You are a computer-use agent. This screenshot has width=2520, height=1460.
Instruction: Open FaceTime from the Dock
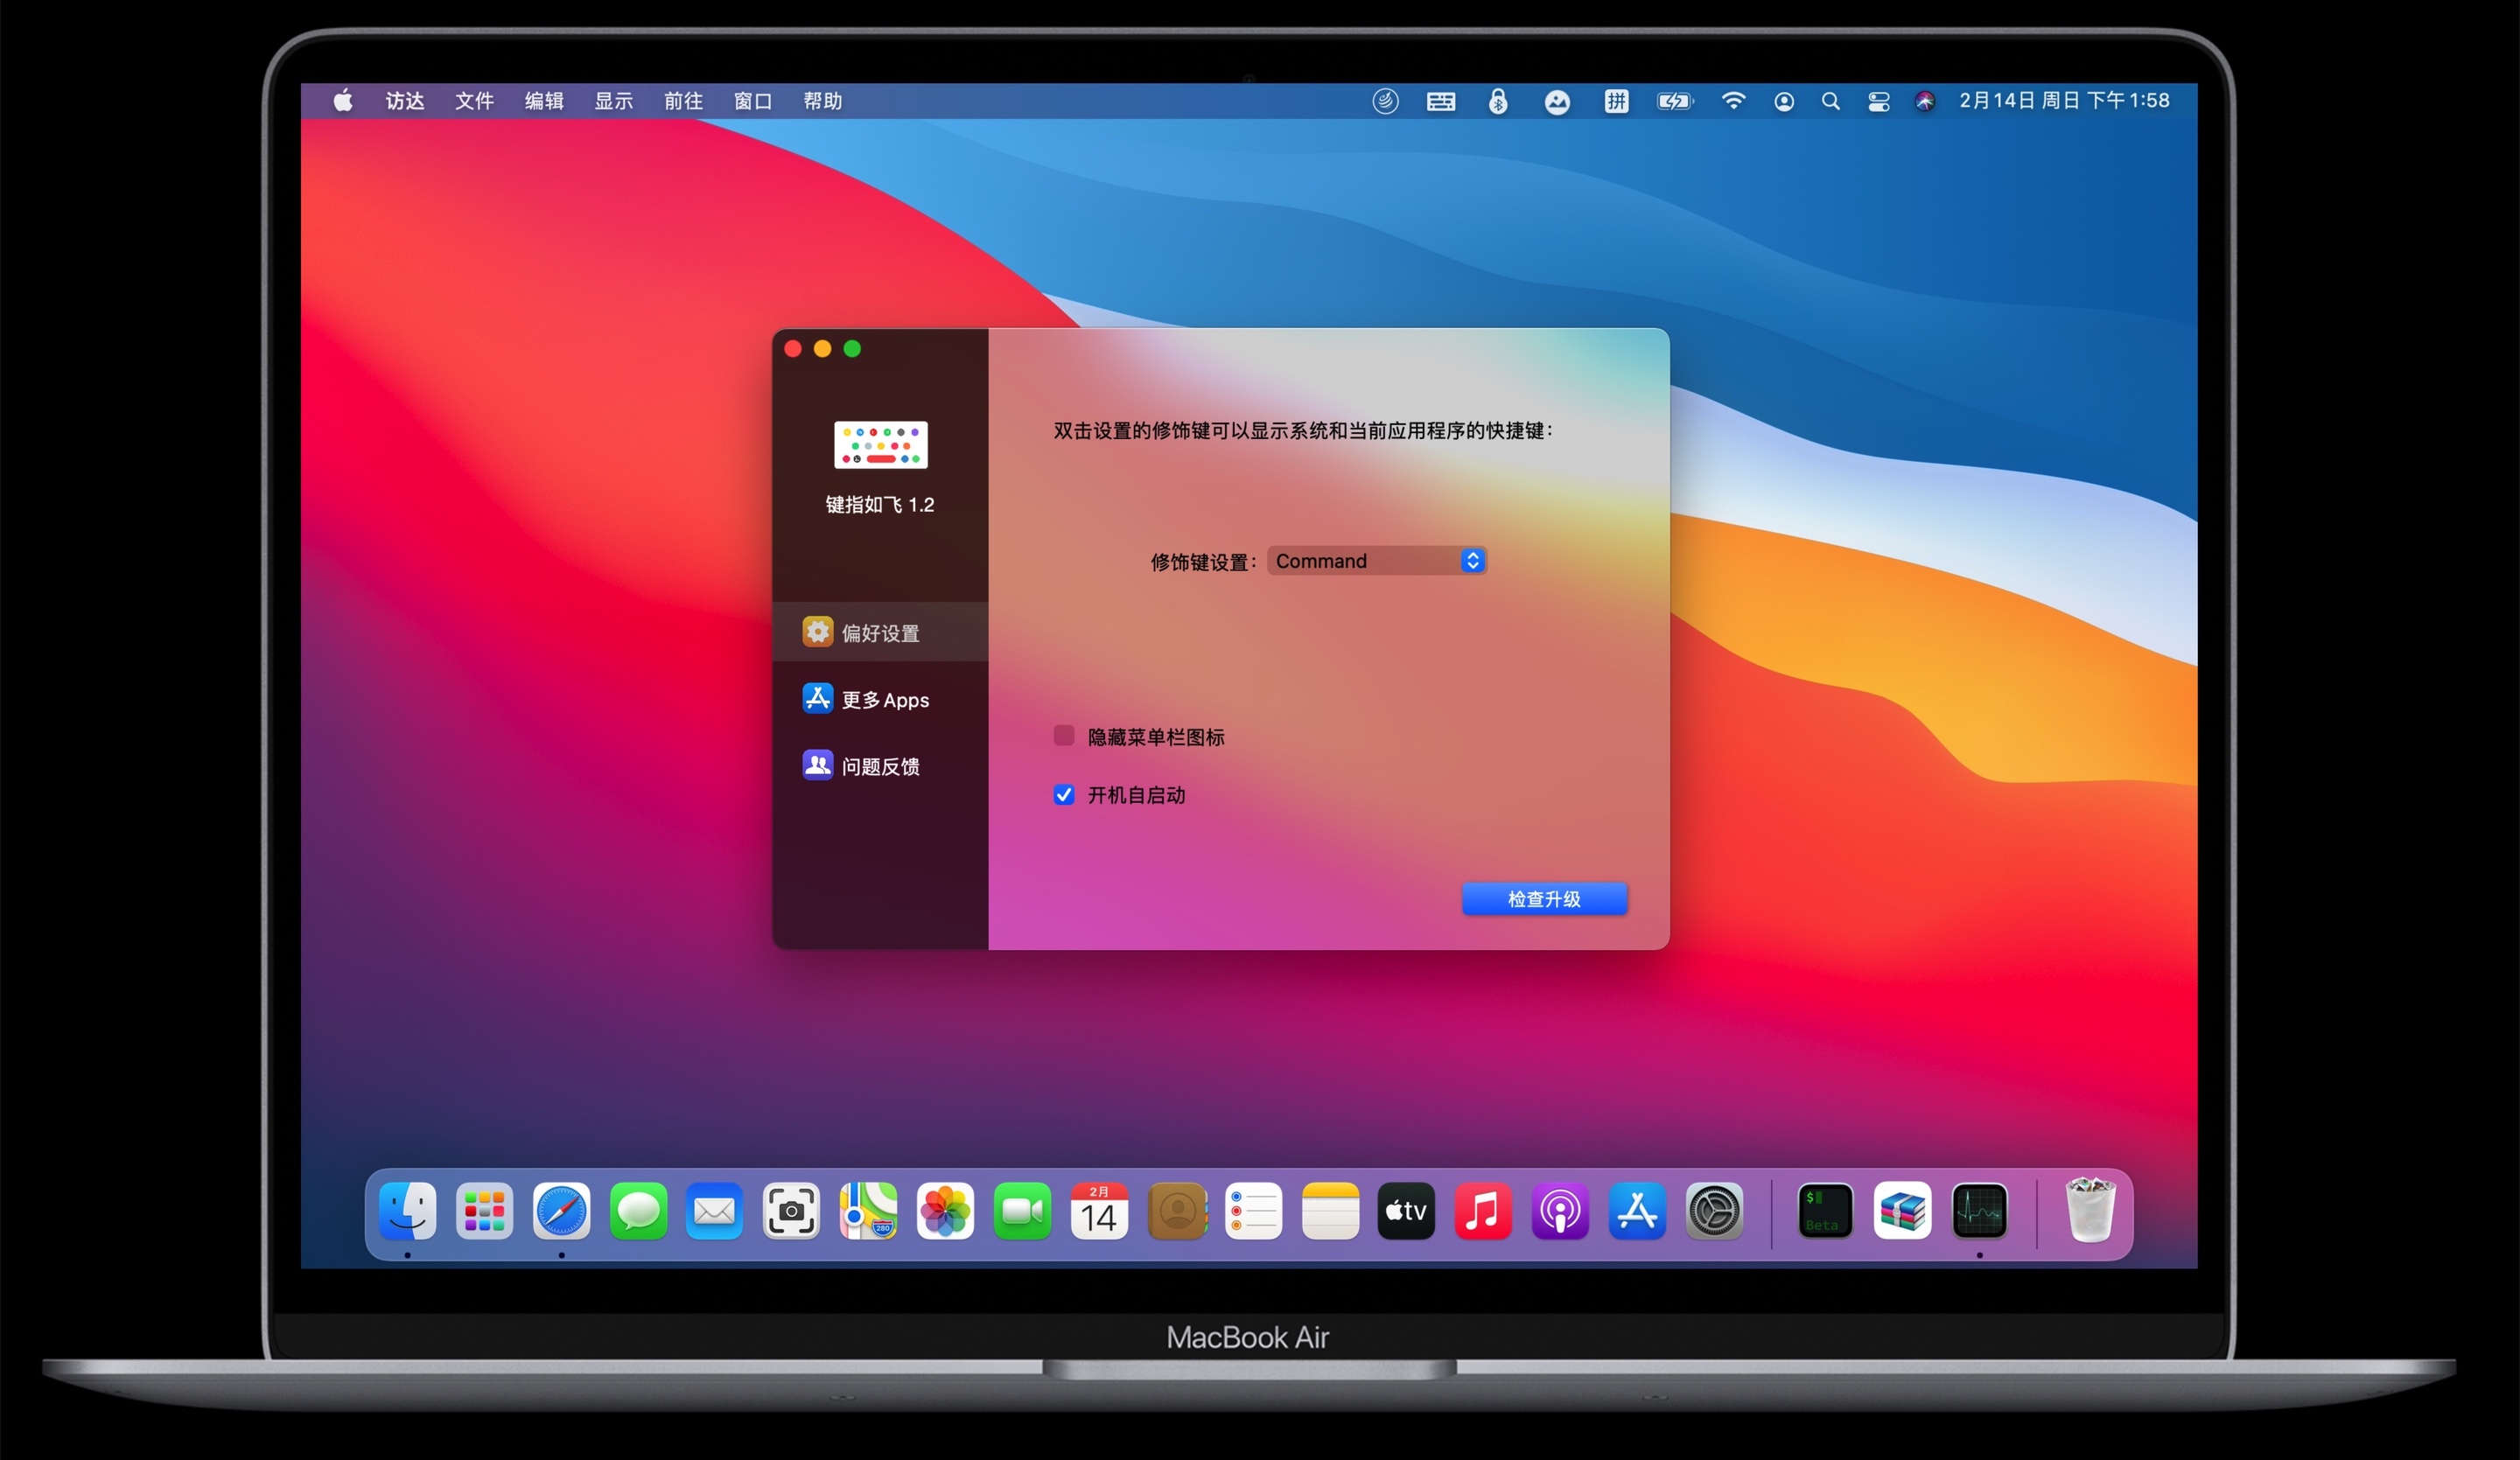[1022, 1211]
